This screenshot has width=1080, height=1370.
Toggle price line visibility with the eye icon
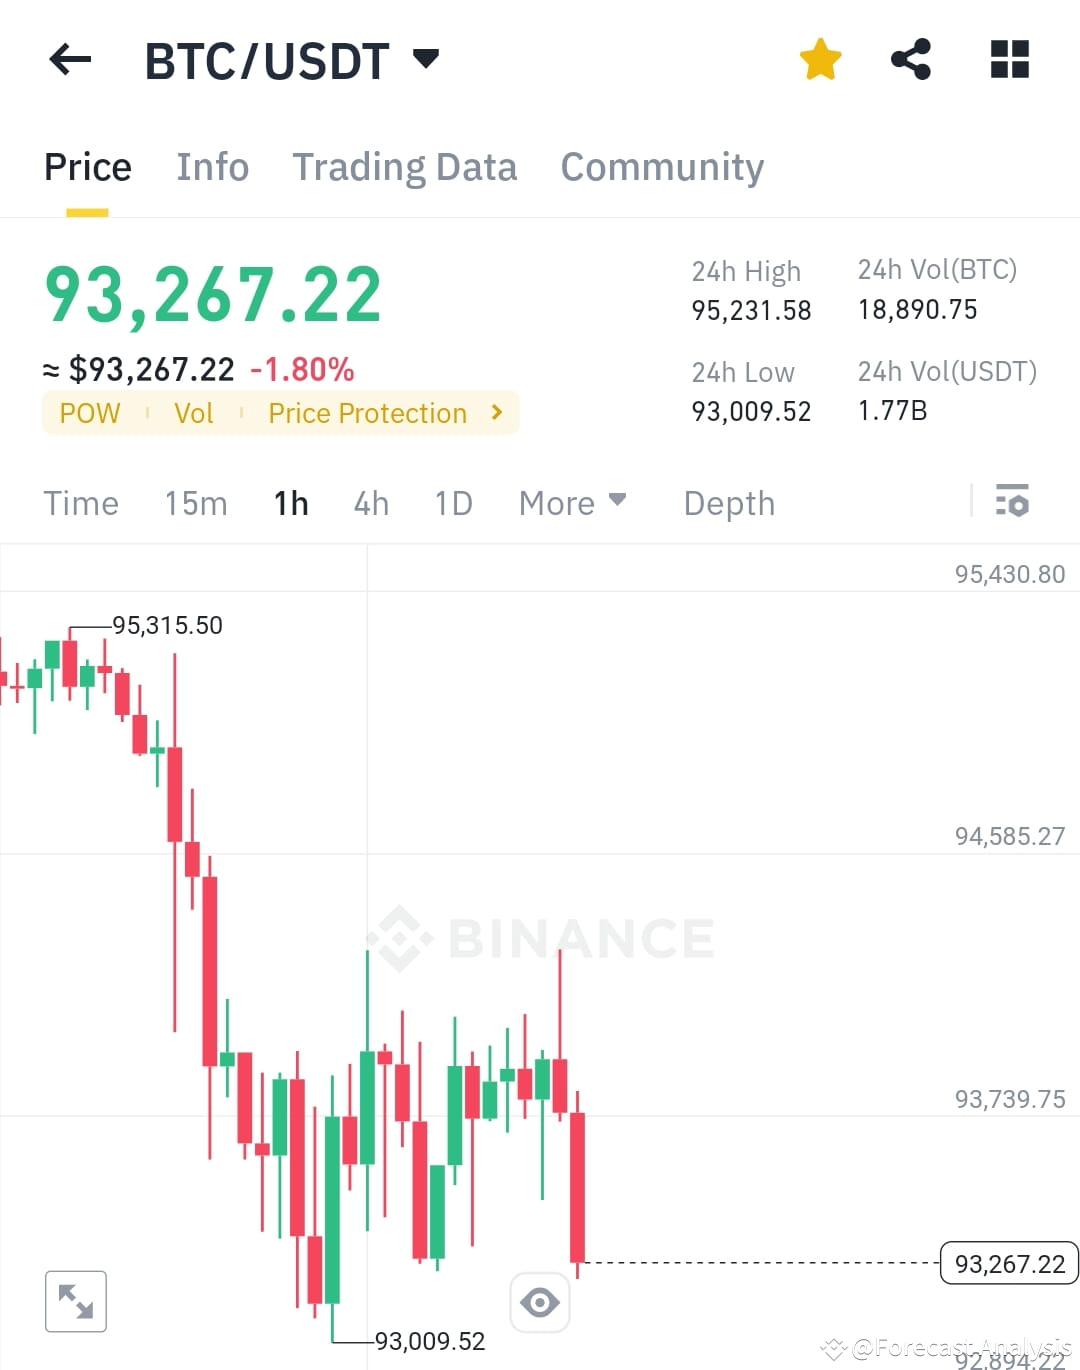point(540,1301)
